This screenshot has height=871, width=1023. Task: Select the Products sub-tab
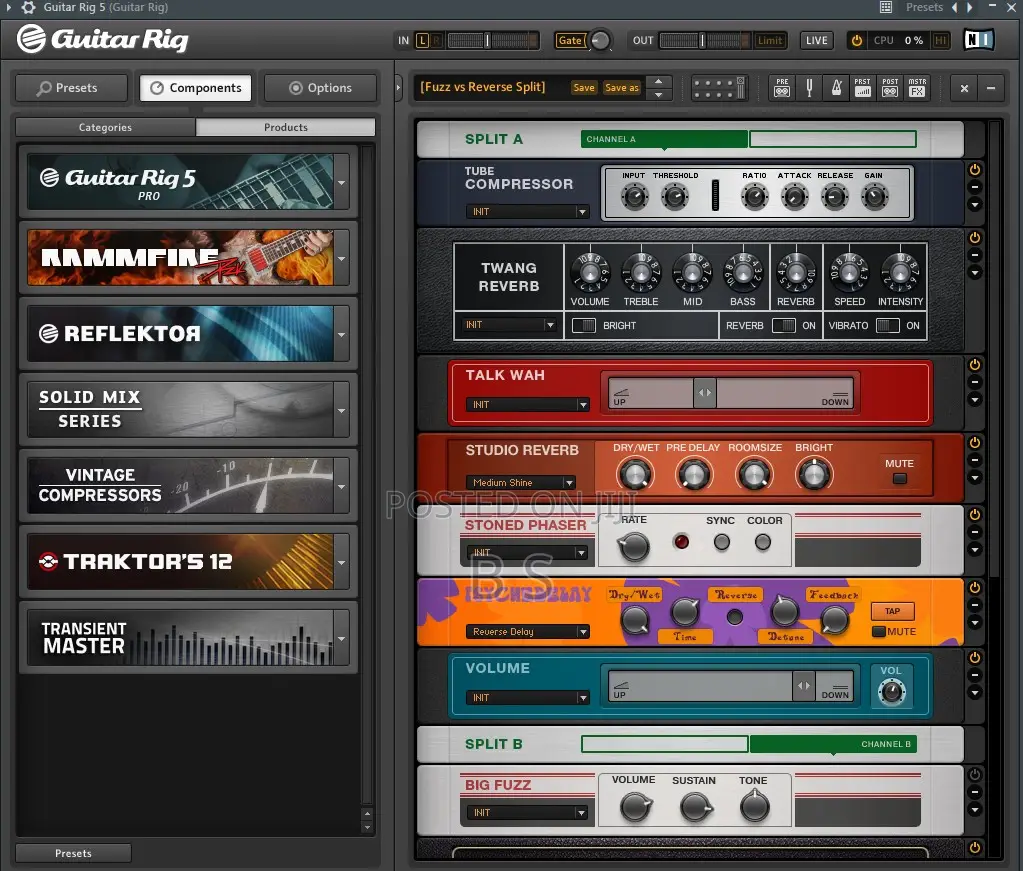click(x=286, y=127)
